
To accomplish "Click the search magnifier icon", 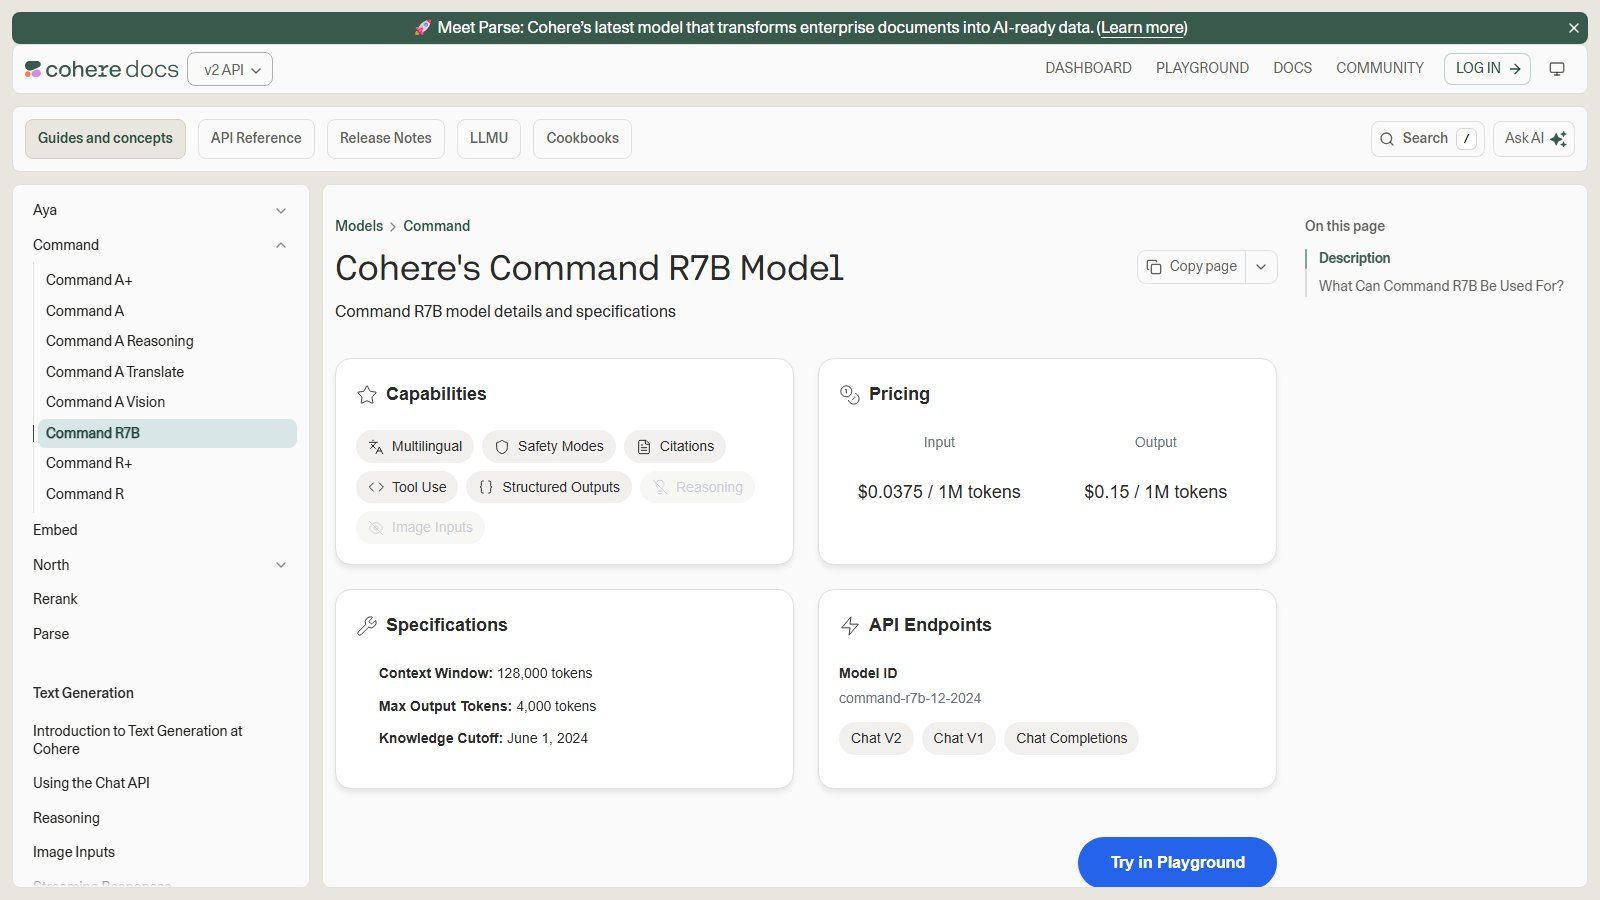I will pyautogui.click(x=1387, y=139).
